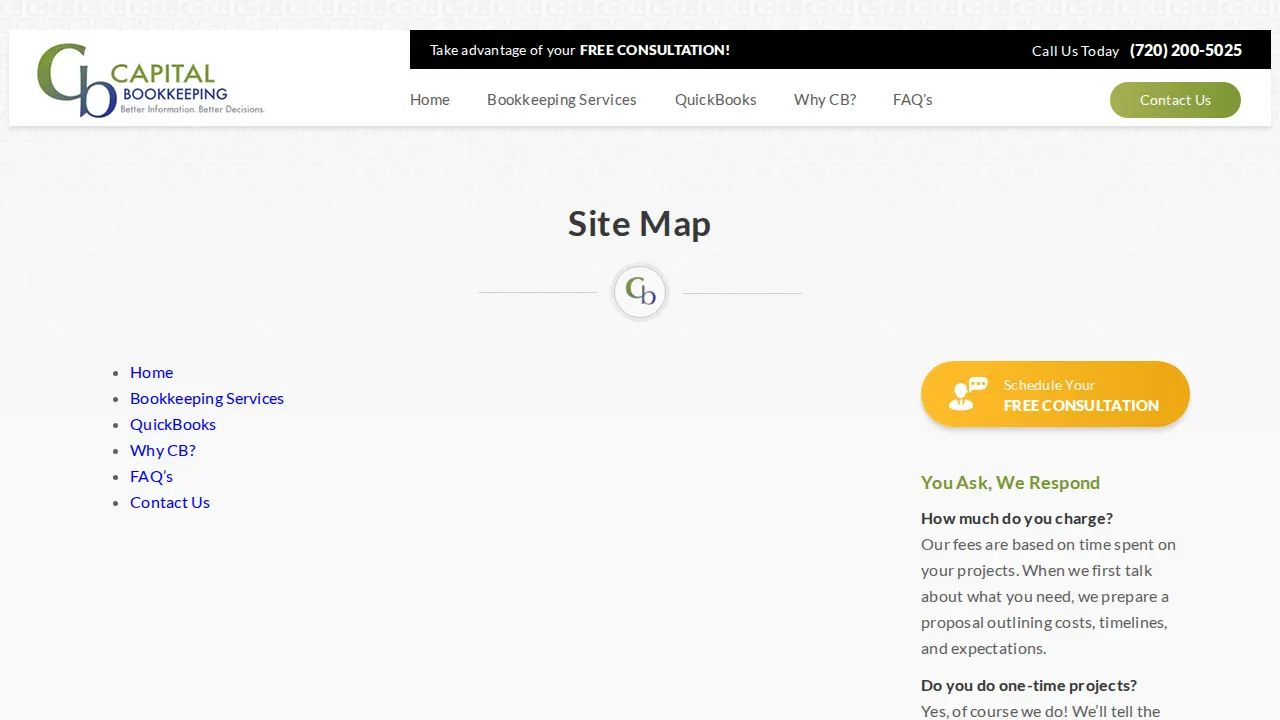Click the consultation chat icon on orange button
This screenshot has height=720, width=1280.
pyautogui.click(x=968, y=394)
